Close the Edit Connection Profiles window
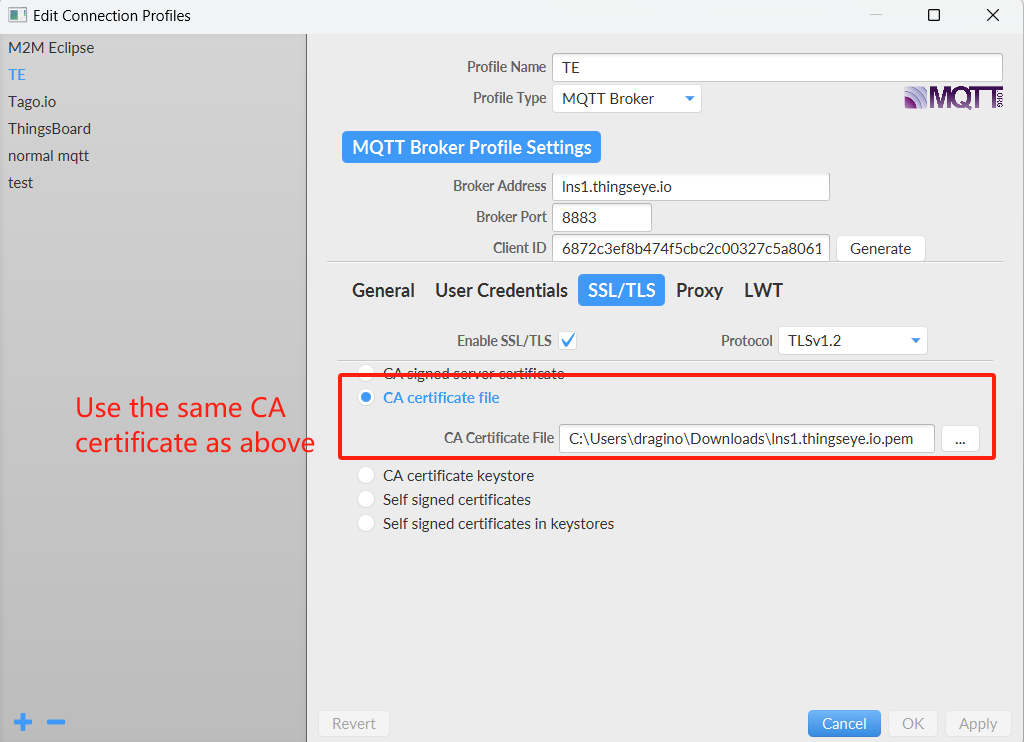This screenshot has width=1024, height=742. click(993, 15)
